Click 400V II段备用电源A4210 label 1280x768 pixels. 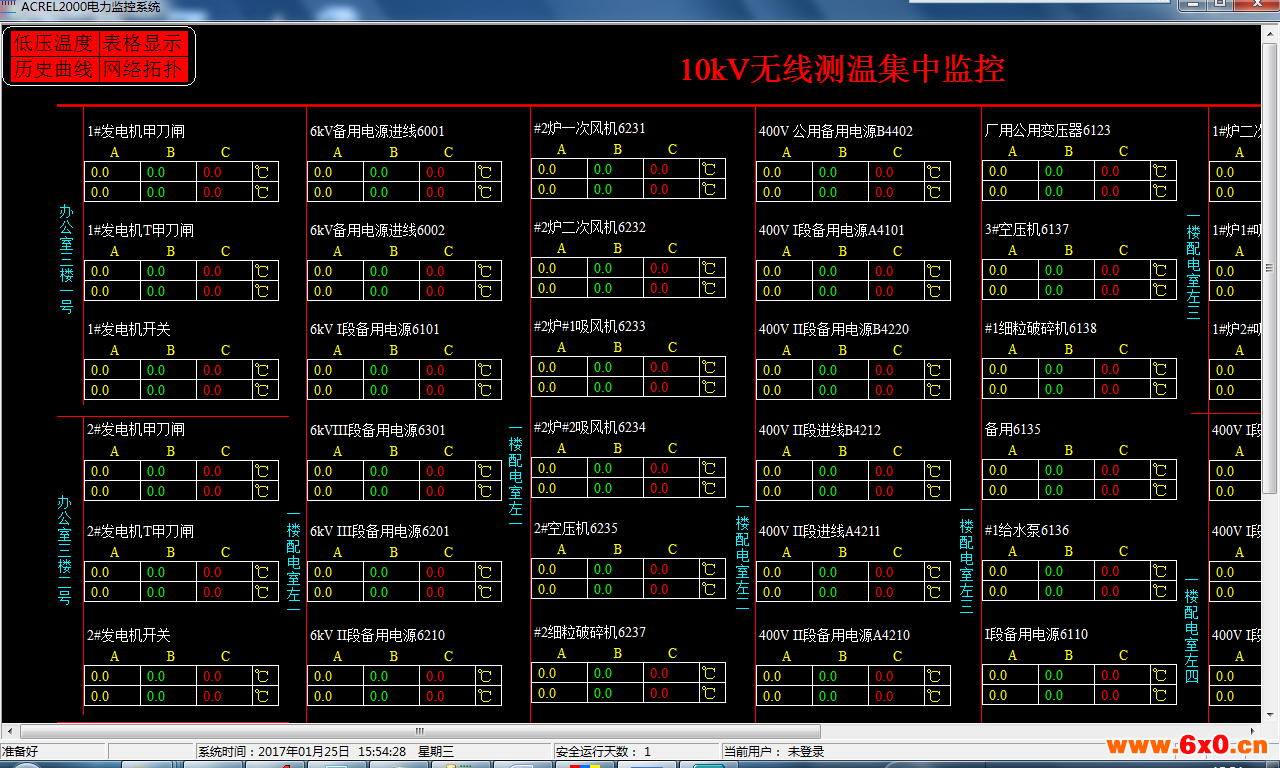834,635
